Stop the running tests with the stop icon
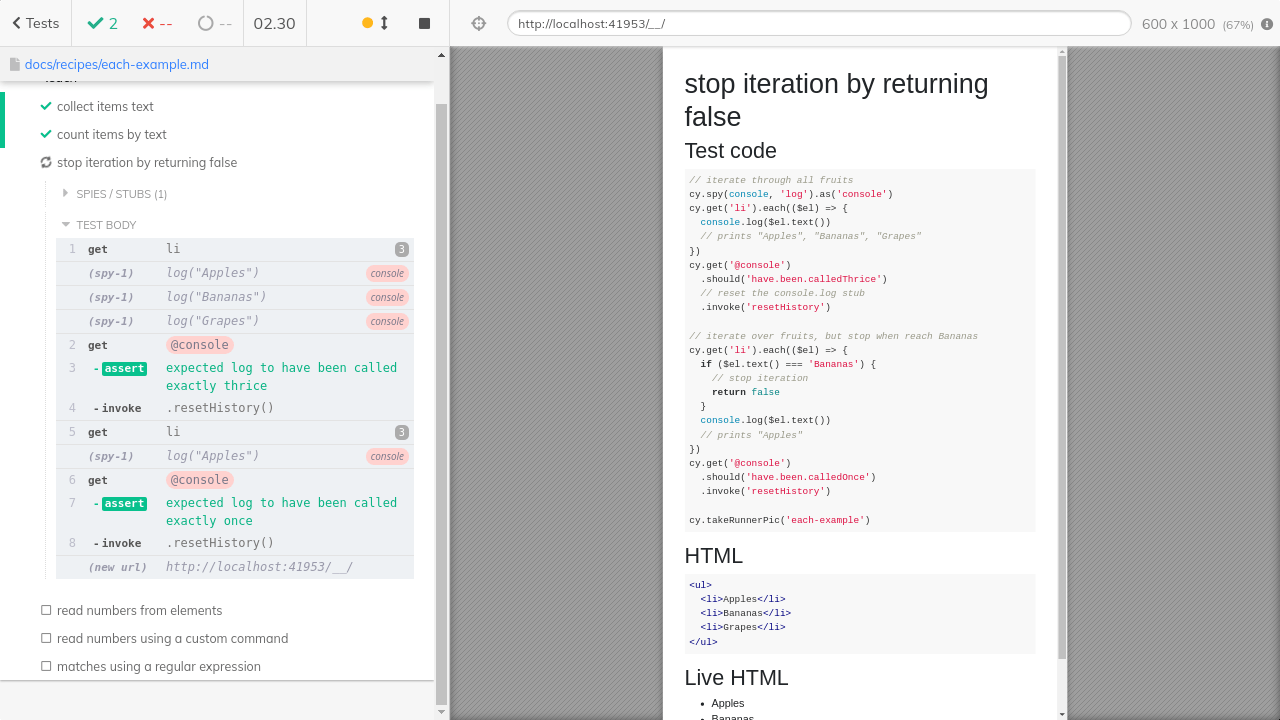 [x=424, y=22]
